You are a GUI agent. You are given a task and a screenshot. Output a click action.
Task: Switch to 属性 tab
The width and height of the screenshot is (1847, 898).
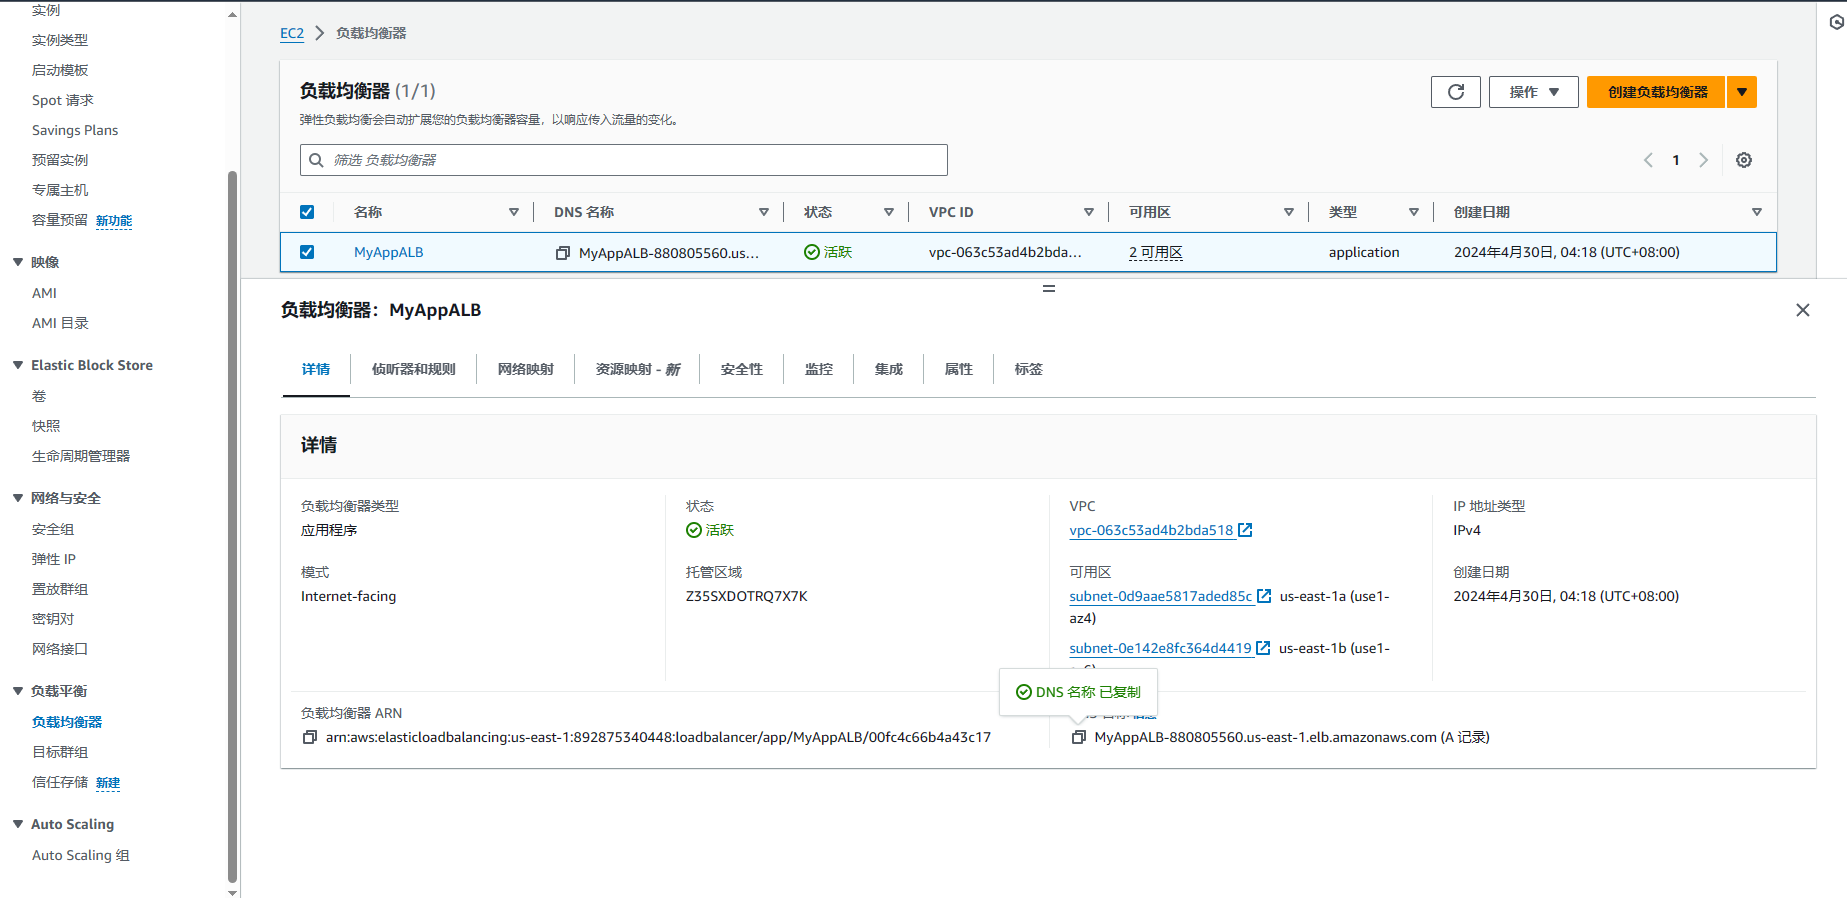[959, 369]
